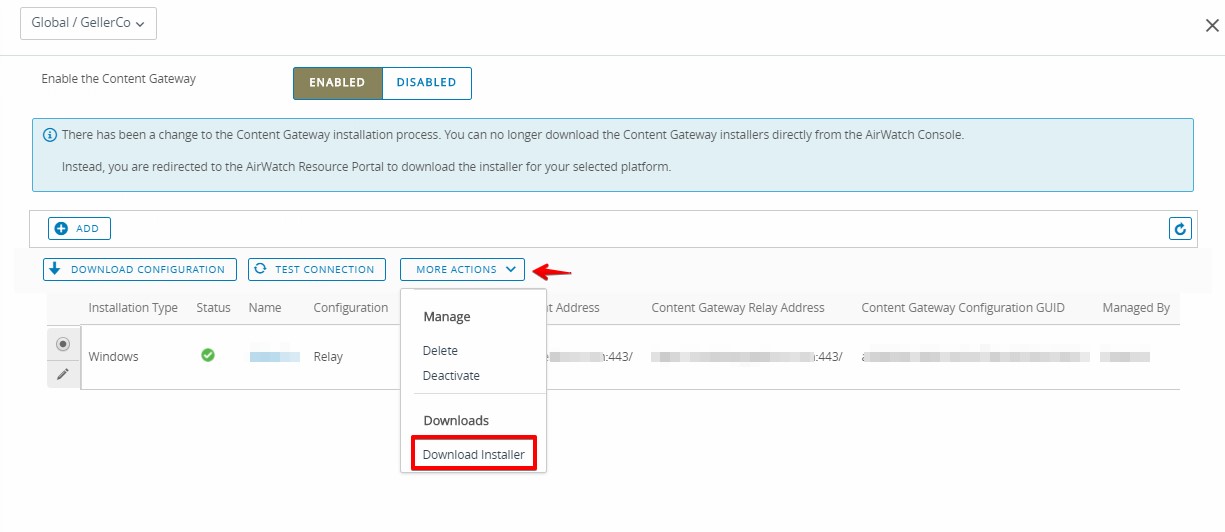Click the Test Connection button

(x=317, y=269)
